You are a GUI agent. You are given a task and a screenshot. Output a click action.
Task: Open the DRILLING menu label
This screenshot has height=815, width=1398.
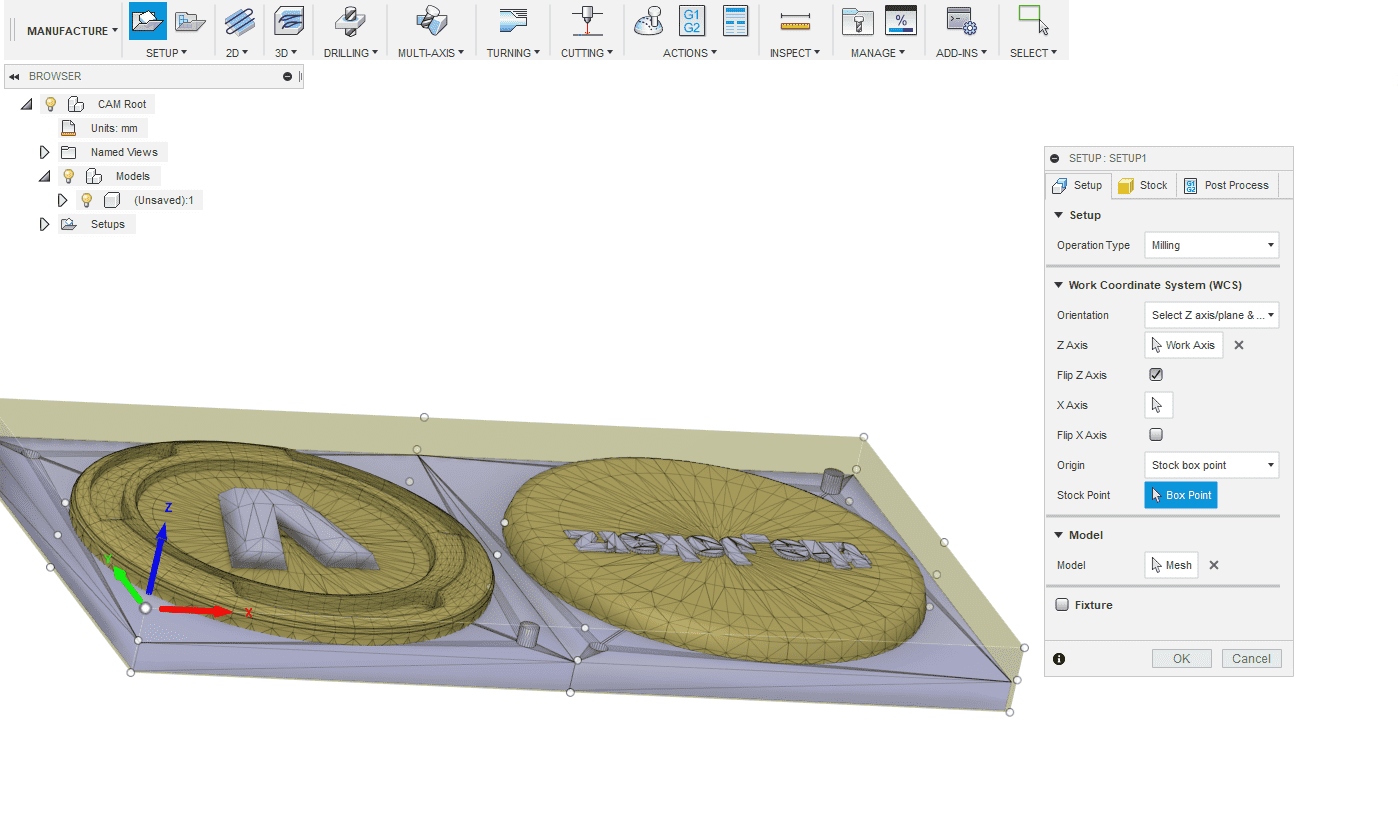click(351, 53)
